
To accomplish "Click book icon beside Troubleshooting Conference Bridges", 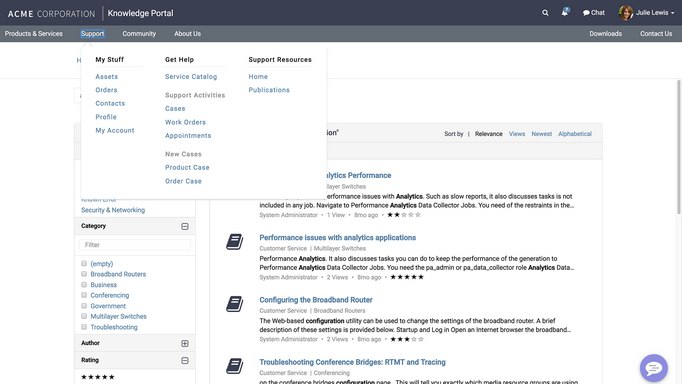I will pos(234,366).
